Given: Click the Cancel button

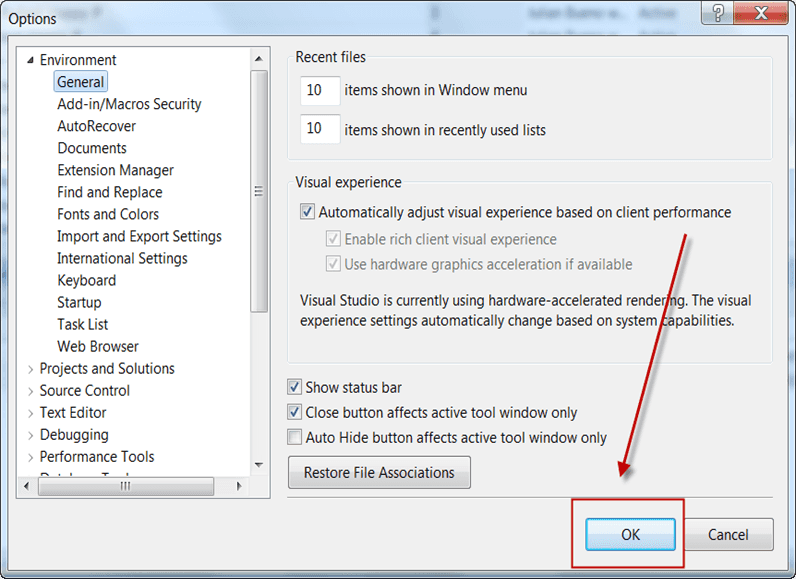Looking at the screenshot, I should [x=728, y=535].
